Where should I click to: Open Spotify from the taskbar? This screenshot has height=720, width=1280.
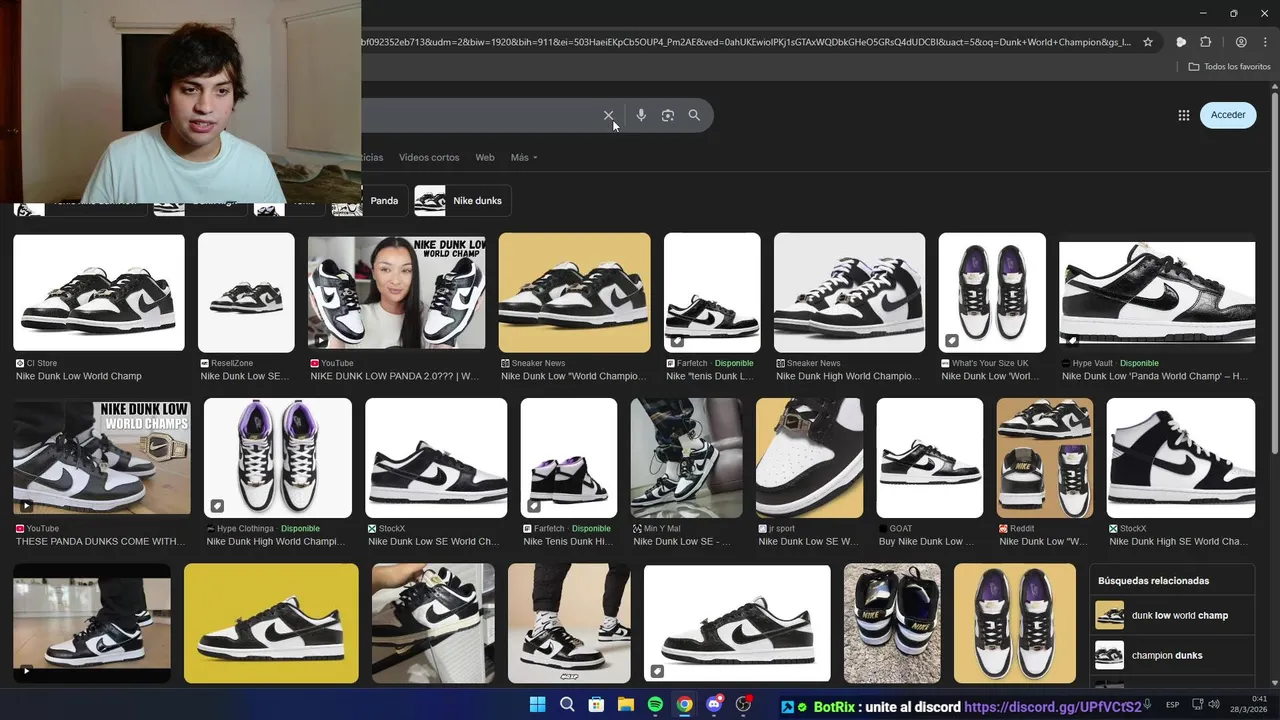click(655, 705)
